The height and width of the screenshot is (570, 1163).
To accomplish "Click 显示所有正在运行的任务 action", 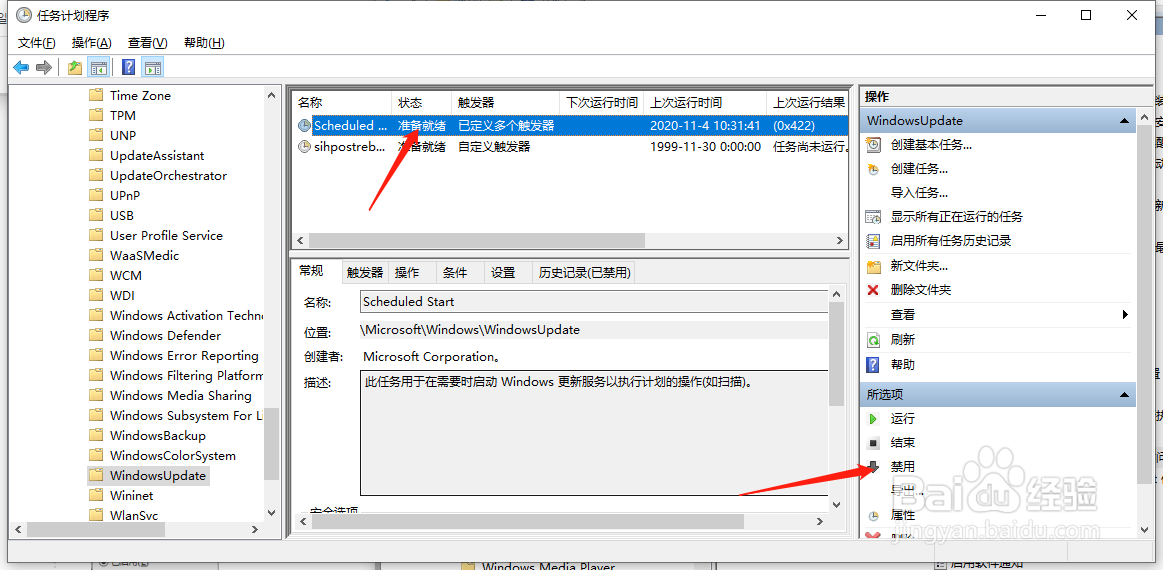I will tap(957, 217).
